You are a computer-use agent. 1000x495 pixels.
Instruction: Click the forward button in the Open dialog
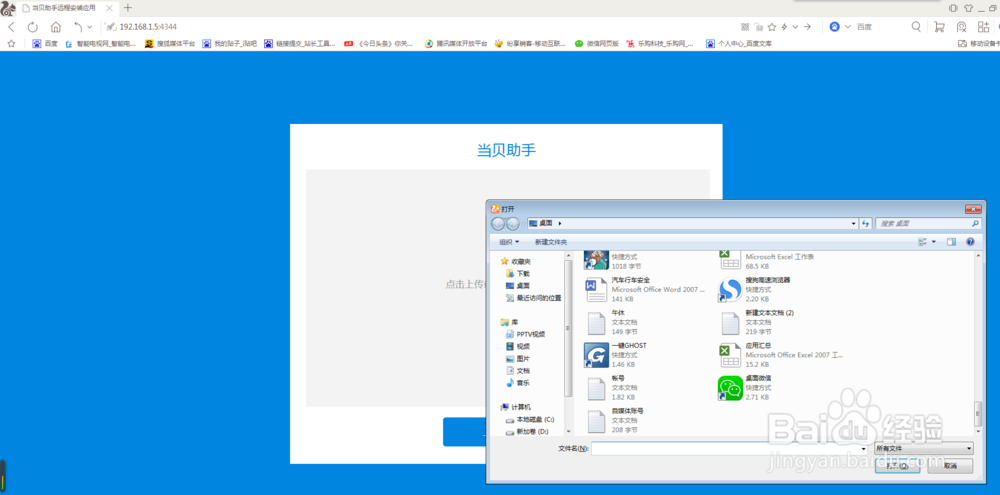click(512, 224)
